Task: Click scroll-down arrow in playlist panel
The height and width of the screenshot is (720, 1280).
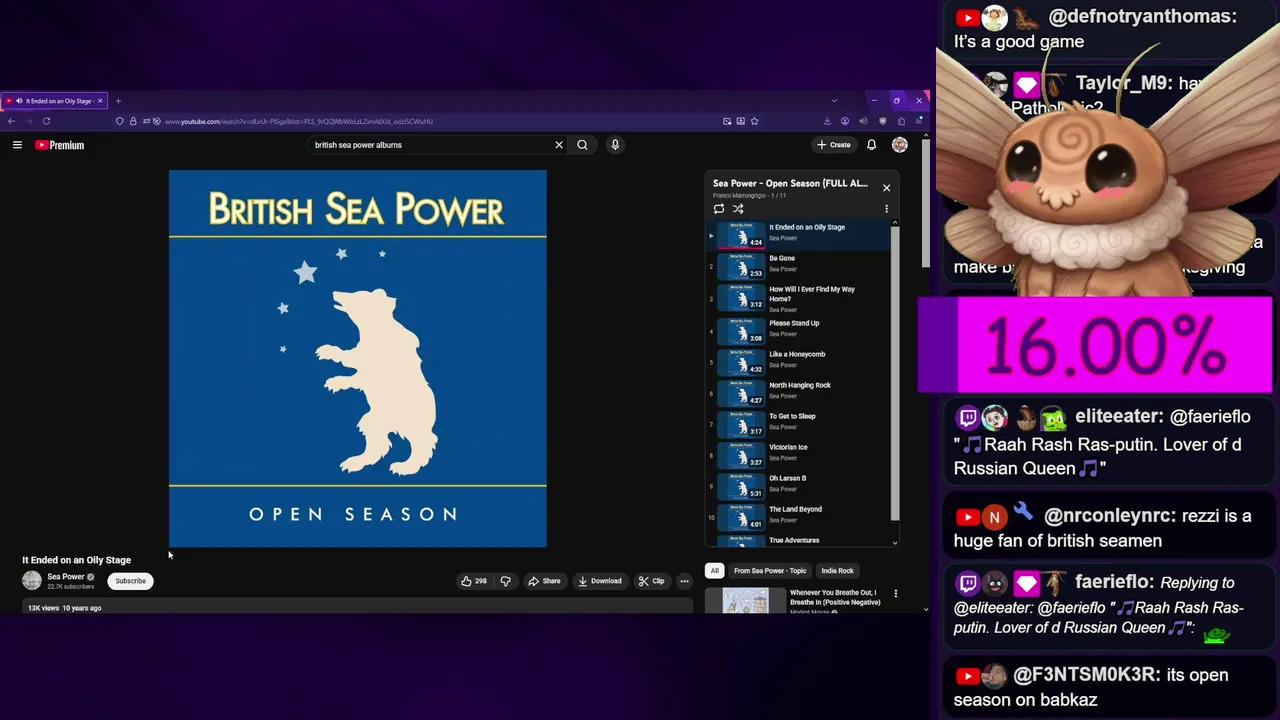Action: 895,543
